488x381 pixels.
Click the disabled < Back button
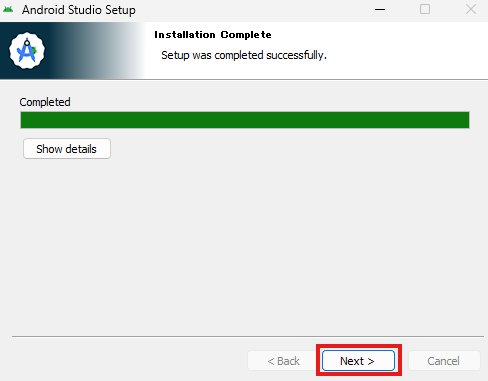(x=283, y=361)
